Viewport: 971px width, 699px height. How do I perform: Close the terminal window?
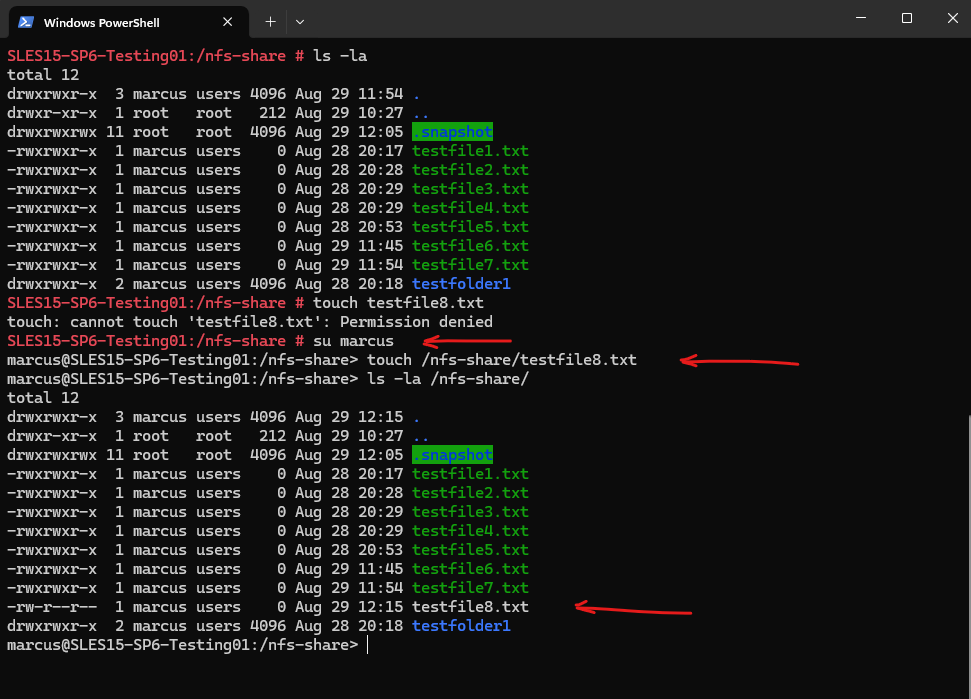point(952,18)
